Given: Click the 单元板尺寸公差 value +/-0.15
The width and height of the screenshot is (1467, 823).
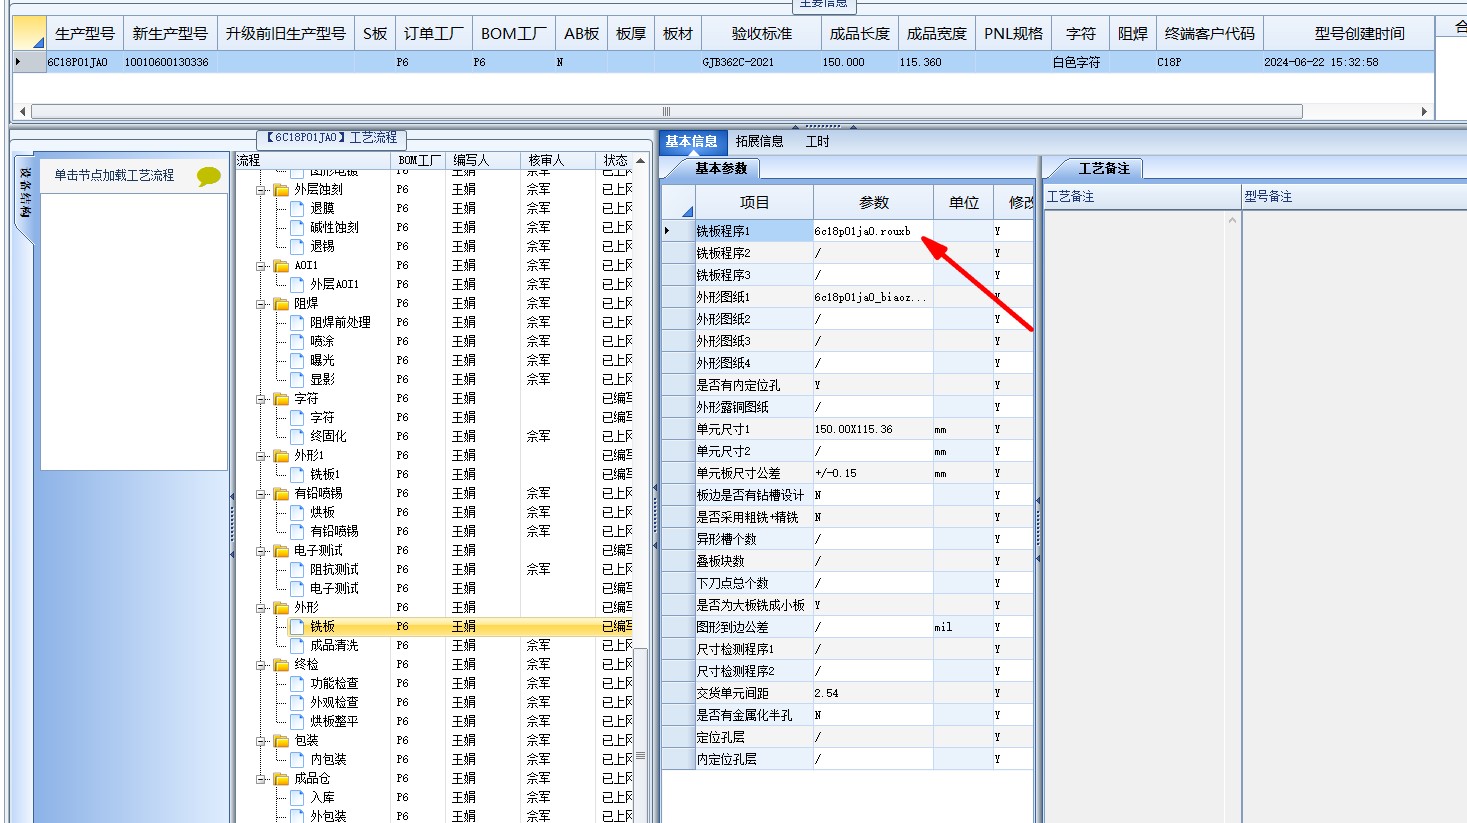Looking at the screenshot, I should click(x=873, y=473).
